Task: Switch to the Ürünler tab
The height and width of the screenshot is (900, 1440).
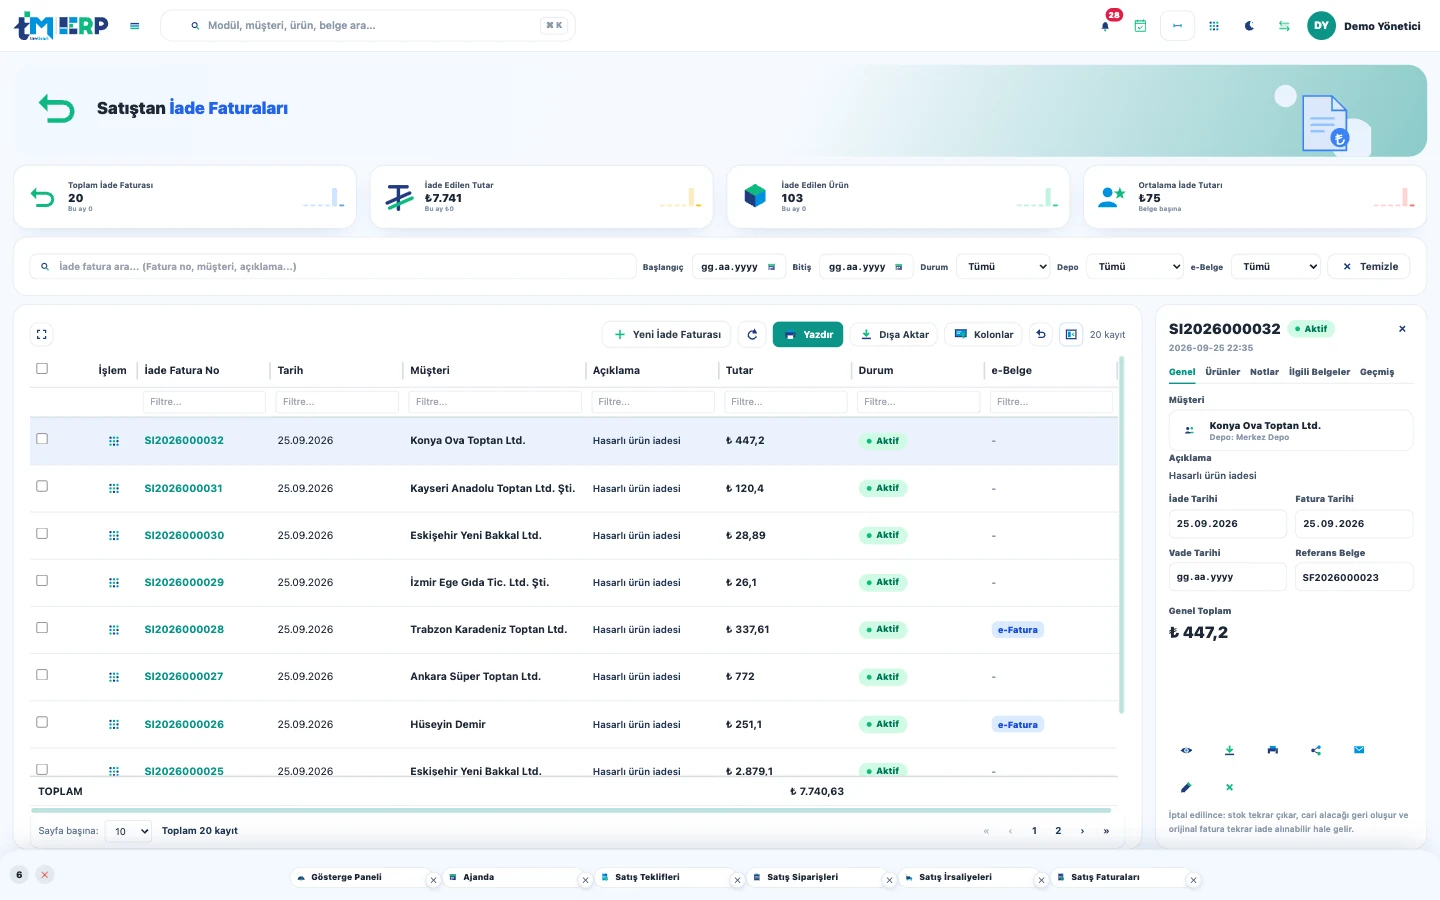Action: pos(1222,372)
